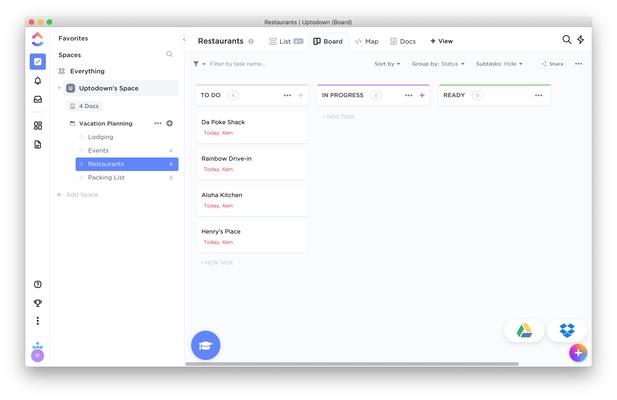
Task: Open Dropbox floating button
Action: click(x=567, y=331)
